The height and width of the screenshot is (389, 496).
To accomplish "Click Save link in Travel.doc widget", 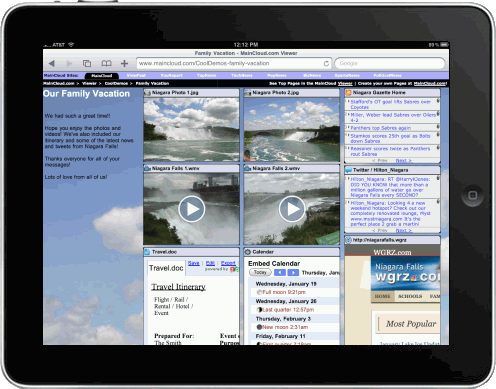I will tap(194, 263).
